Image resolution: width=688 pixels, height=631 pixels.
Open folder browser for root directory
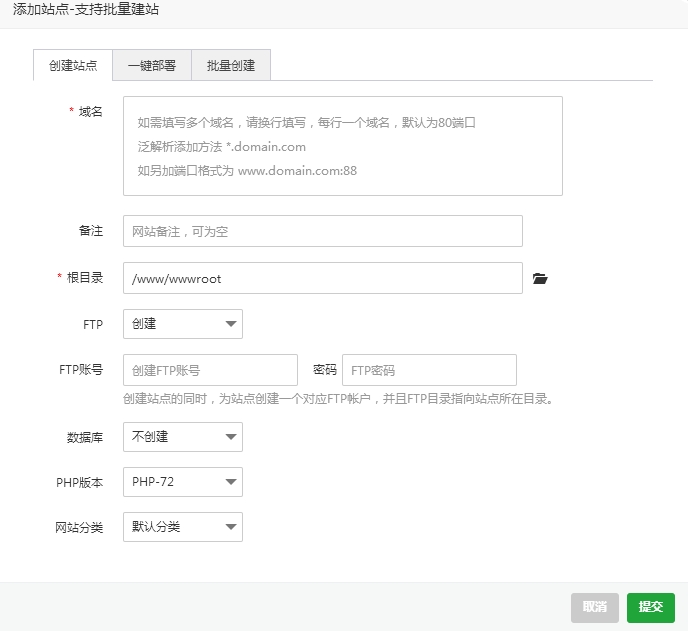540,279
